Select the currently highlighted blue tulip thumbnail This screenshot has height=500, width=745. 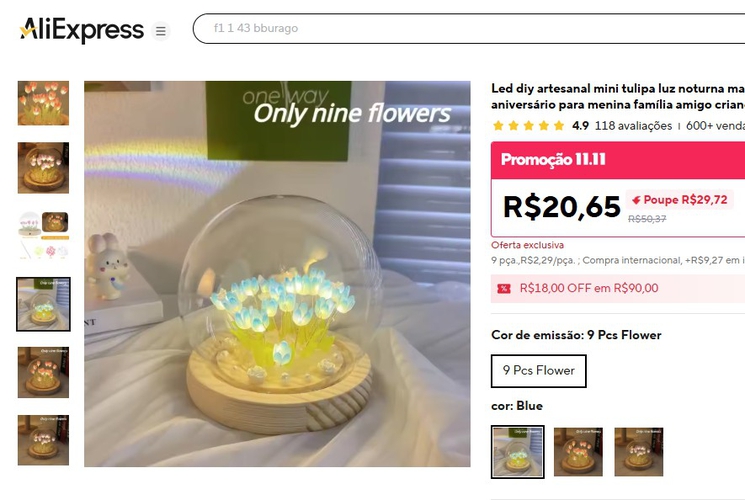(x=43, y=304)
